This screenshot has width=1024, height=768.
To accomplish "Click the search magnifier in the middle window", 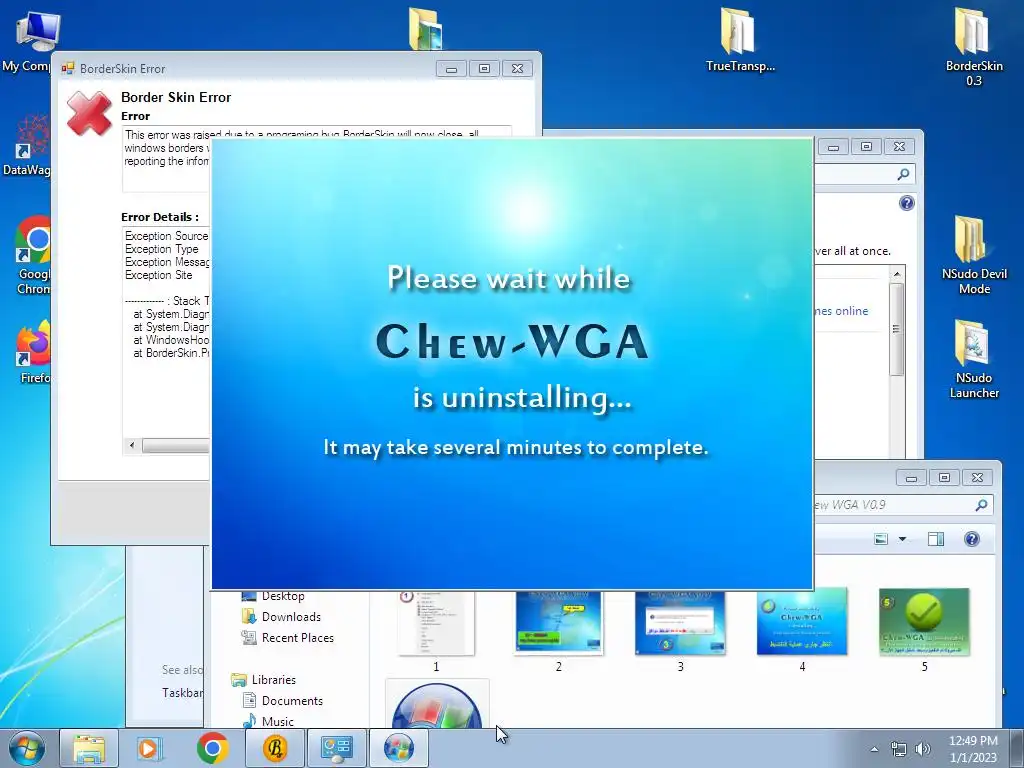I will pyautogui.click(x=903, y=174).
